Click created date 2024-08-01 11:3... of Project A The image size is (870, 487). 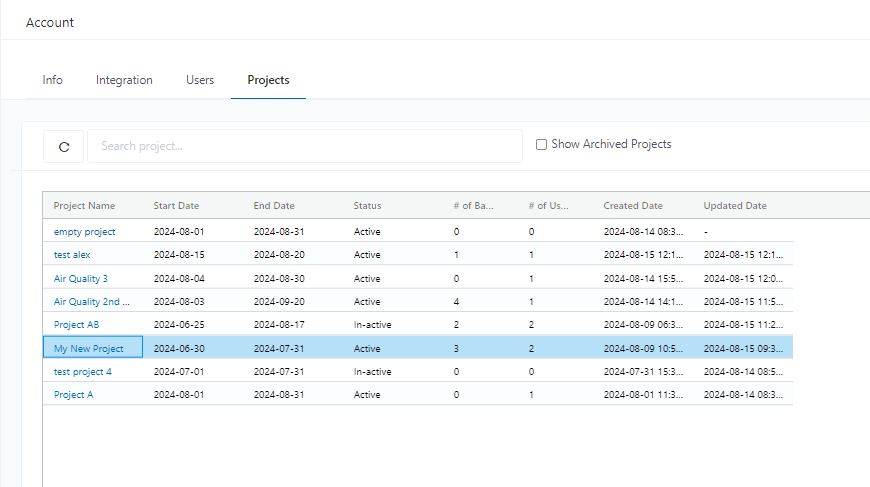tap(644, 395)
